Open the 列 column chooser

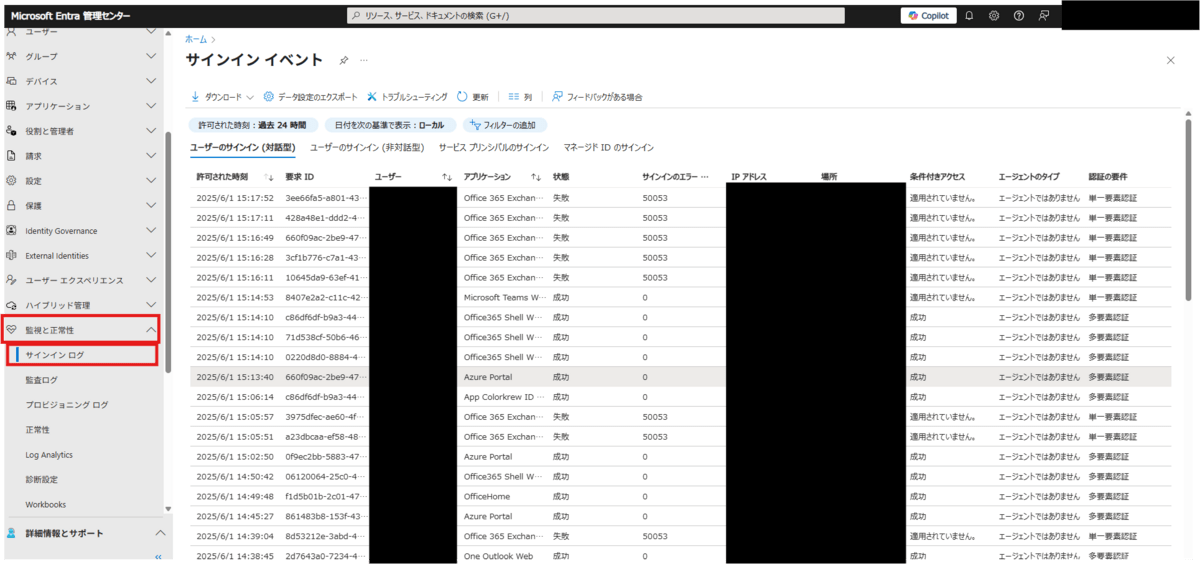tap(520, 97)
